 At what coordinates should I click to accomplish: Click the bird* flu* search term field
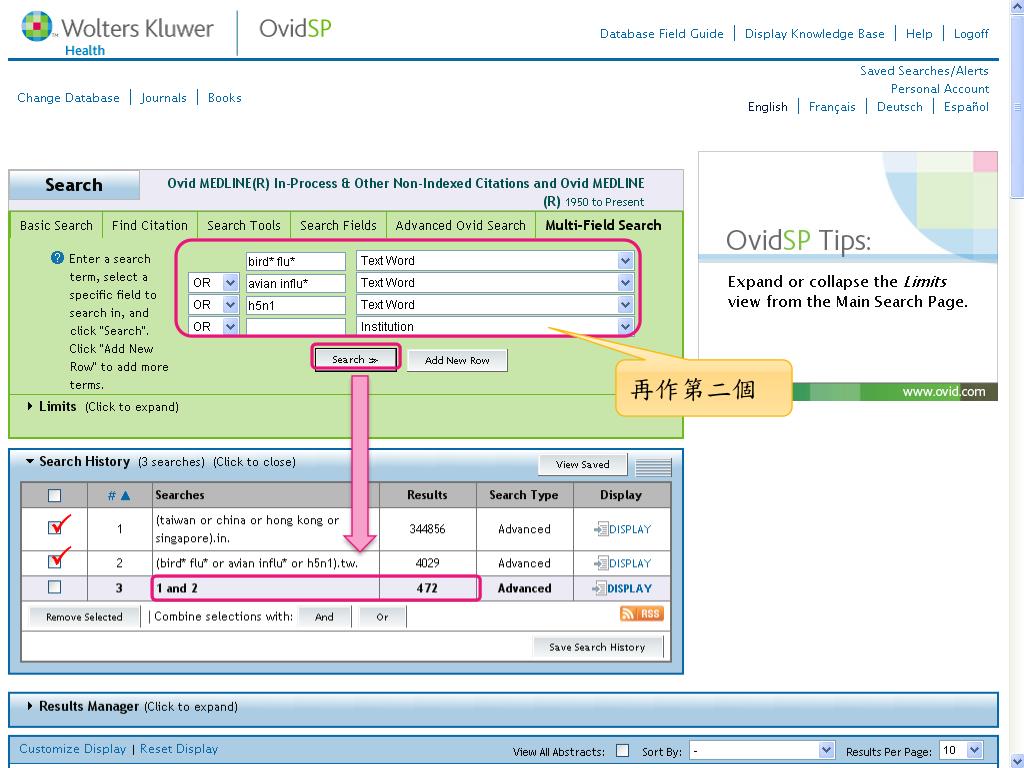tap(296, 261)
